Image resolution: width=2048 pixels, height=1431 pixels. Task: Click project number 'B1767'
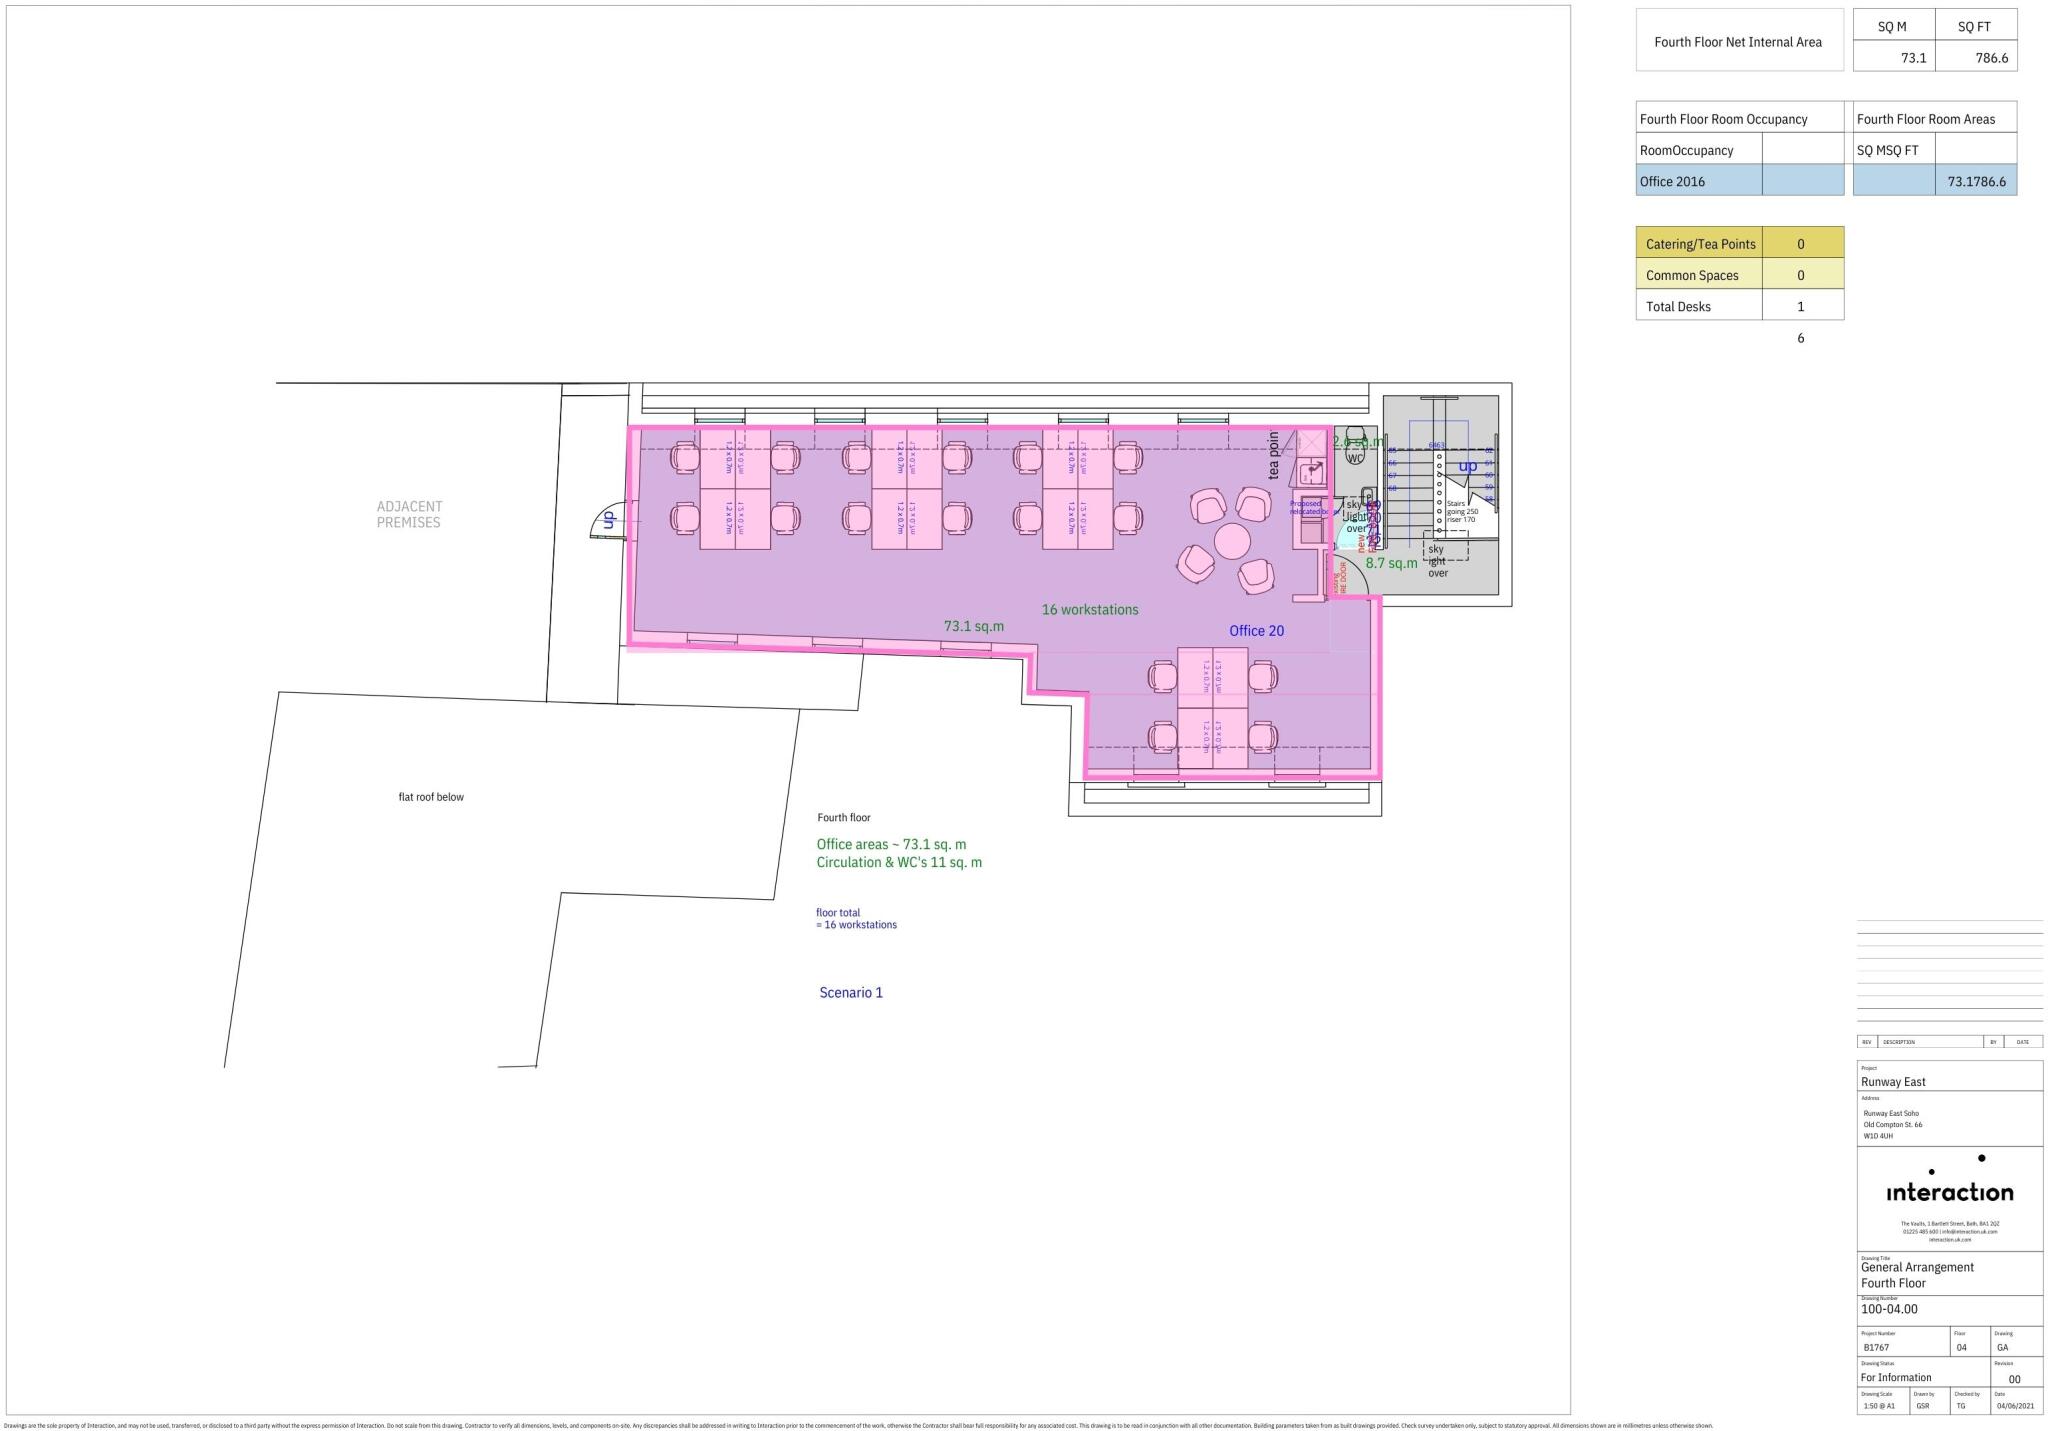pyautogui.click(x=1876, y=1347)
